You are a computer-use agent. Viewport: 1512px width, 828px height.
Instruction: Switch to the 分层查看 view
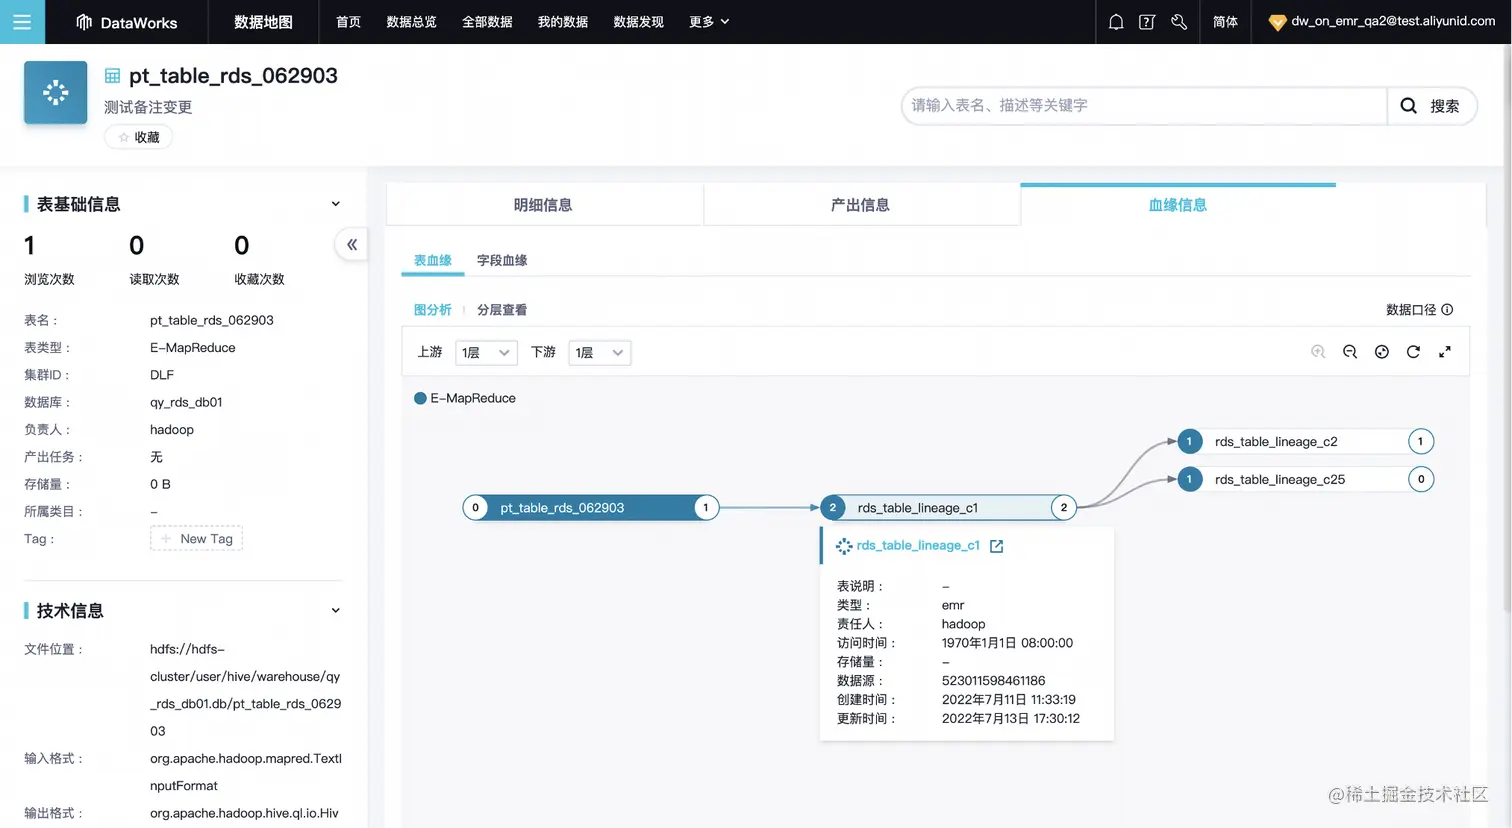tap(502, 310)
